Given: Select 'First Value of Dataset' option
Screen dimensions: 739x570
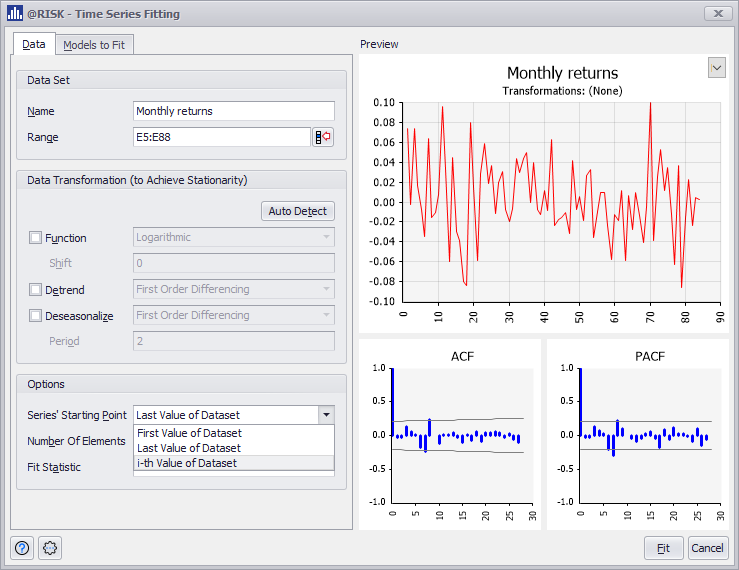Looking at the screenshot, I should 189,433.
